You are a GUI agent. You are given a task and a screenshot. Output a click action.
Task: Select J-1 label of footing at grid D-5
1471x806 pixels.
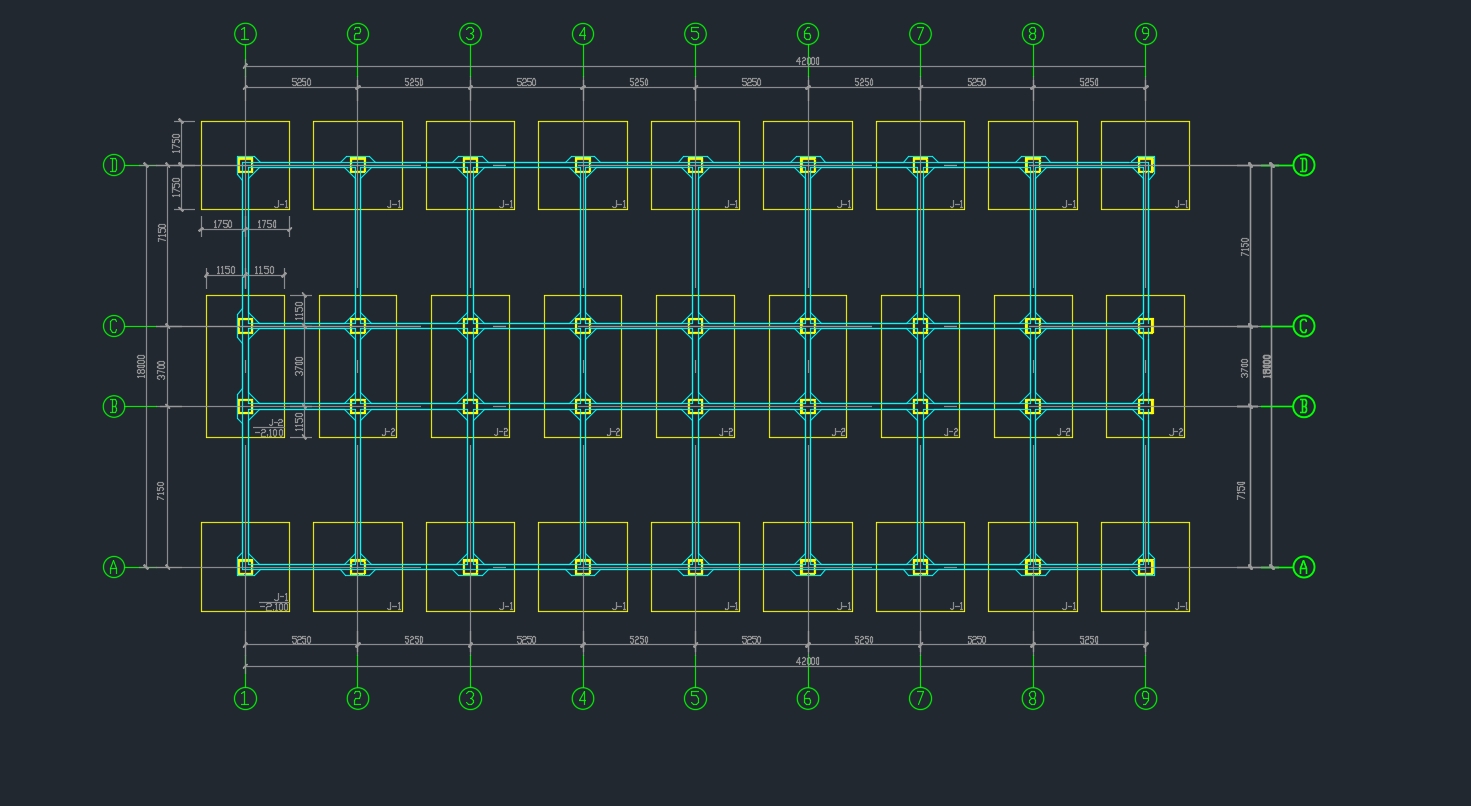(731, 204)
